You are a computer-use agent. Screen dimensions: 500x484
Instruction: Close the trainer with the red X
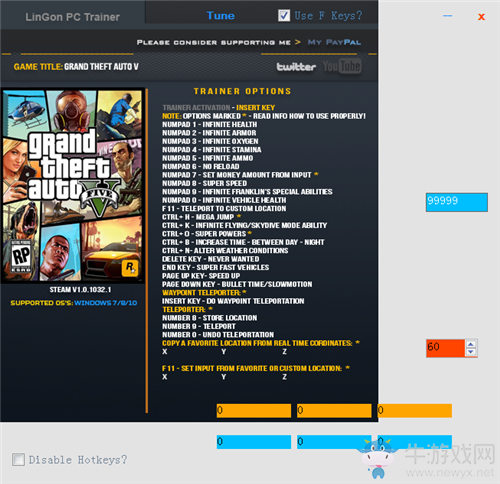481,17
